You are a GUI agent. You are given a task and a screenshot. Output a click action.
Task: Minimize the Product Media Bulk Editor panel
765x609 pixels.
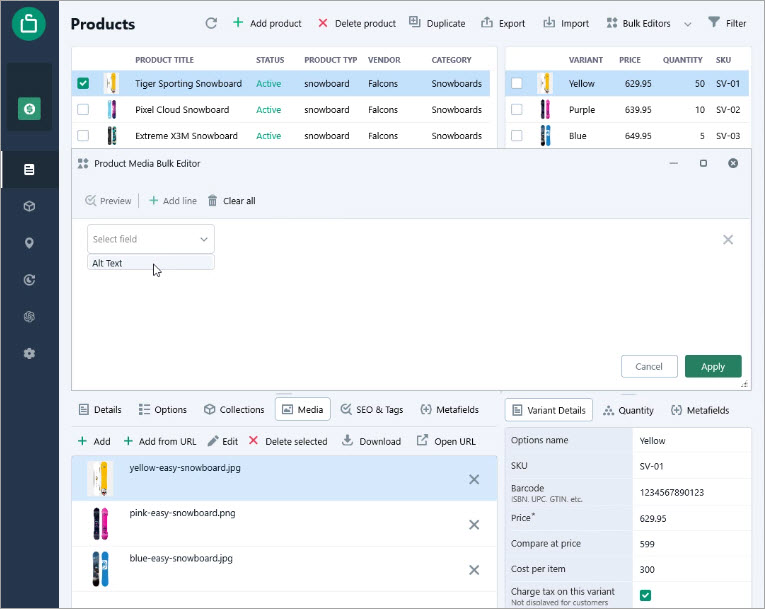click(x=674, y=163)
